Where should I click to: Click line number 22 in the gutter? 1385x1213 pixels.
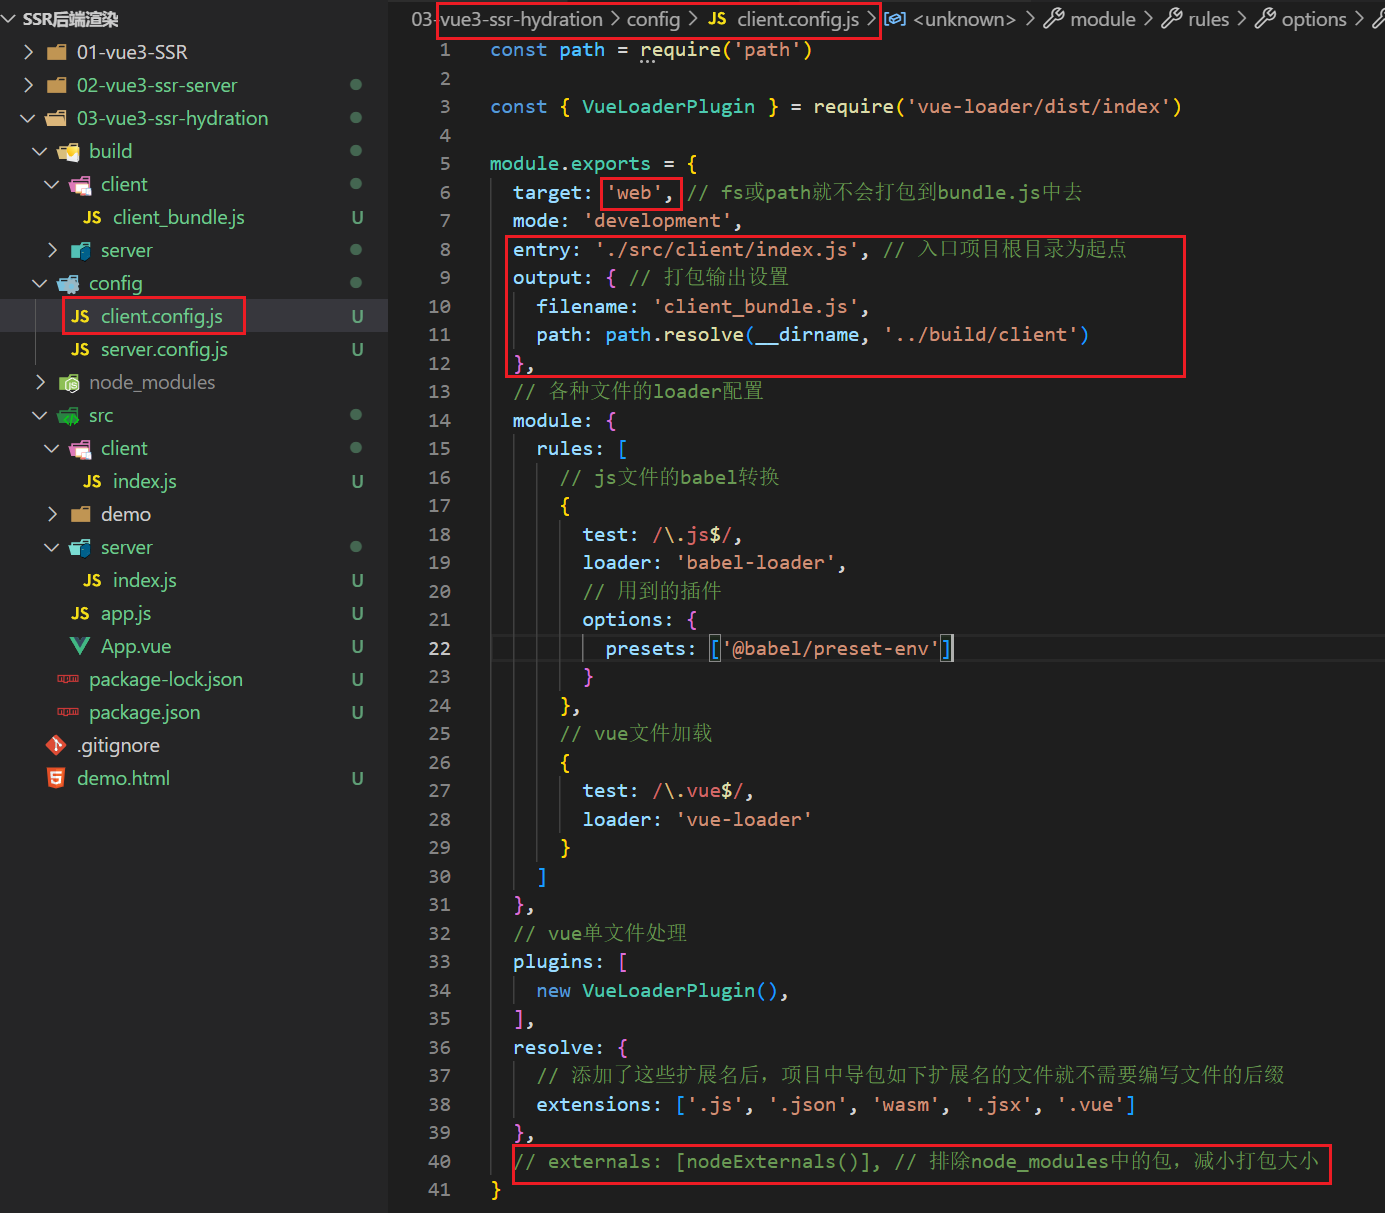pyautogui.click(x=439, y=648)
